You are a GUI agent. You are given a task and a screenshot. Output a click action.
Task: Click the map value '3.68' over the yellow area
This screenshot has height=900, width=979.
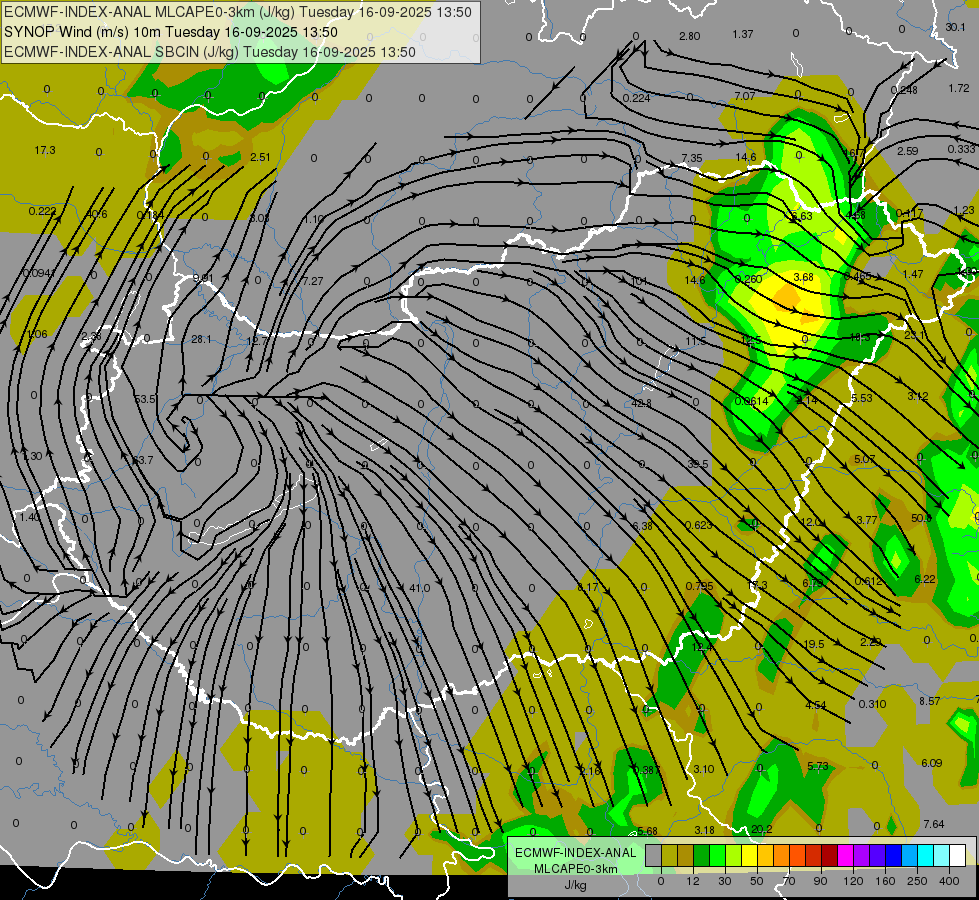click(x=803, y=277)
